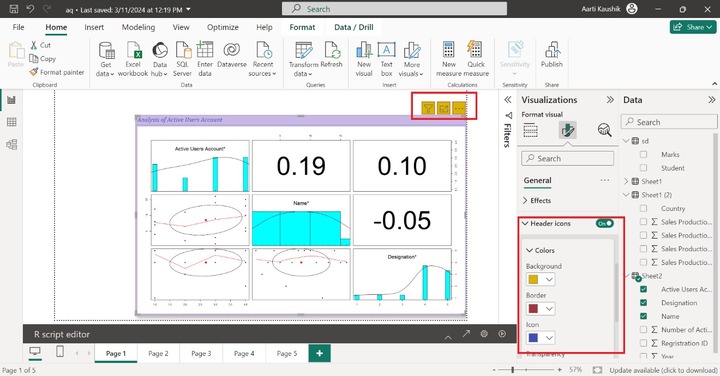Switch to Report view in sidebar
720x376 pixels.
click(x=11, y=100)
